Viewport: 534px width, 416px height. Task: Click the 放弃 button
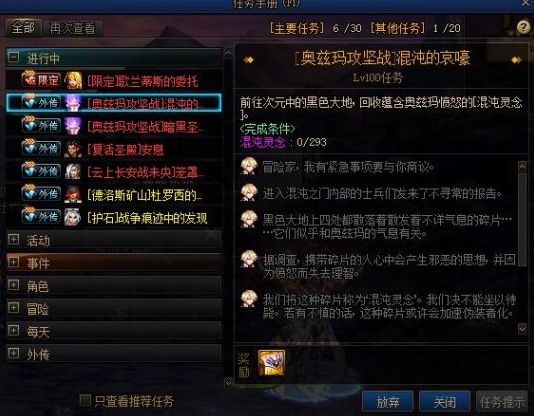388,402
